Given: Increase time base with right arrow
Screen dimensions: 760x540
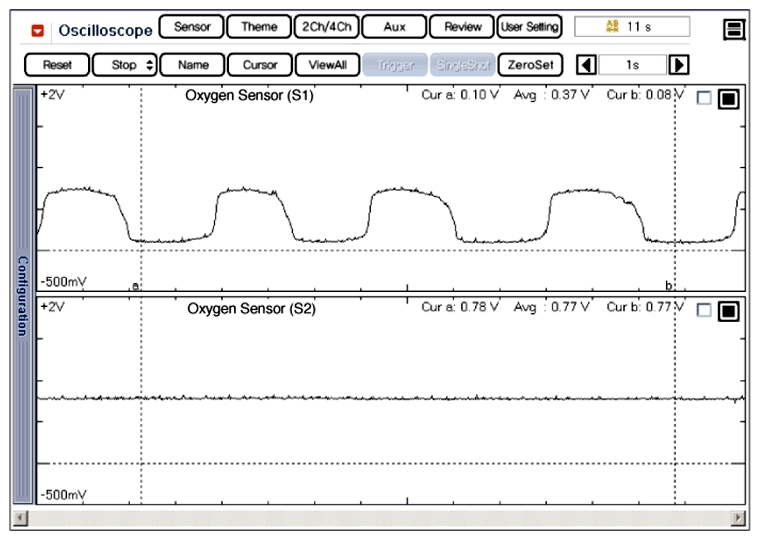Looking at the screenshot, I should (679, 65).
